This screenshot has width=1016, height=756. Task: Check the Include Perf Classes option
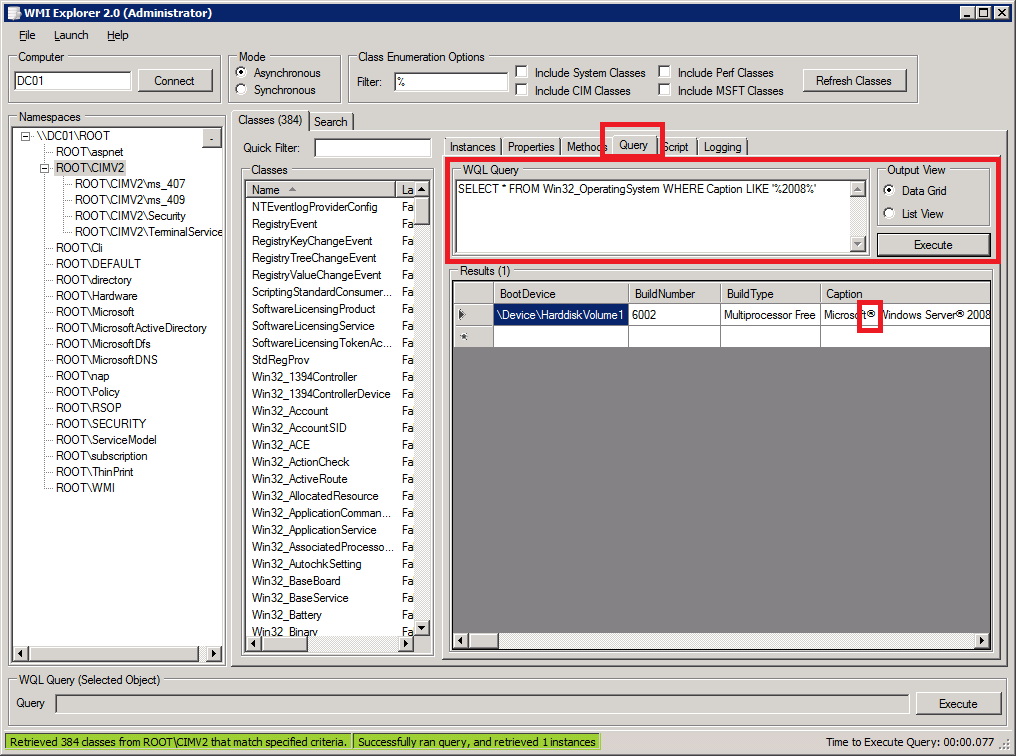point(665,73)
